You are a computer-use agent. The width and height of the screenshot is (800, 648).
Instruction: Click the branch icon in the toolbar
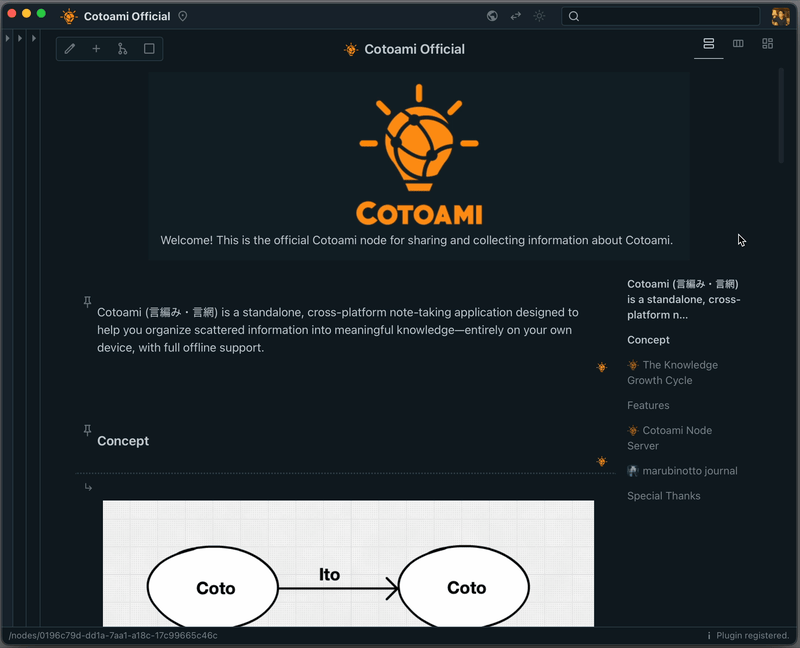point(123,49)
